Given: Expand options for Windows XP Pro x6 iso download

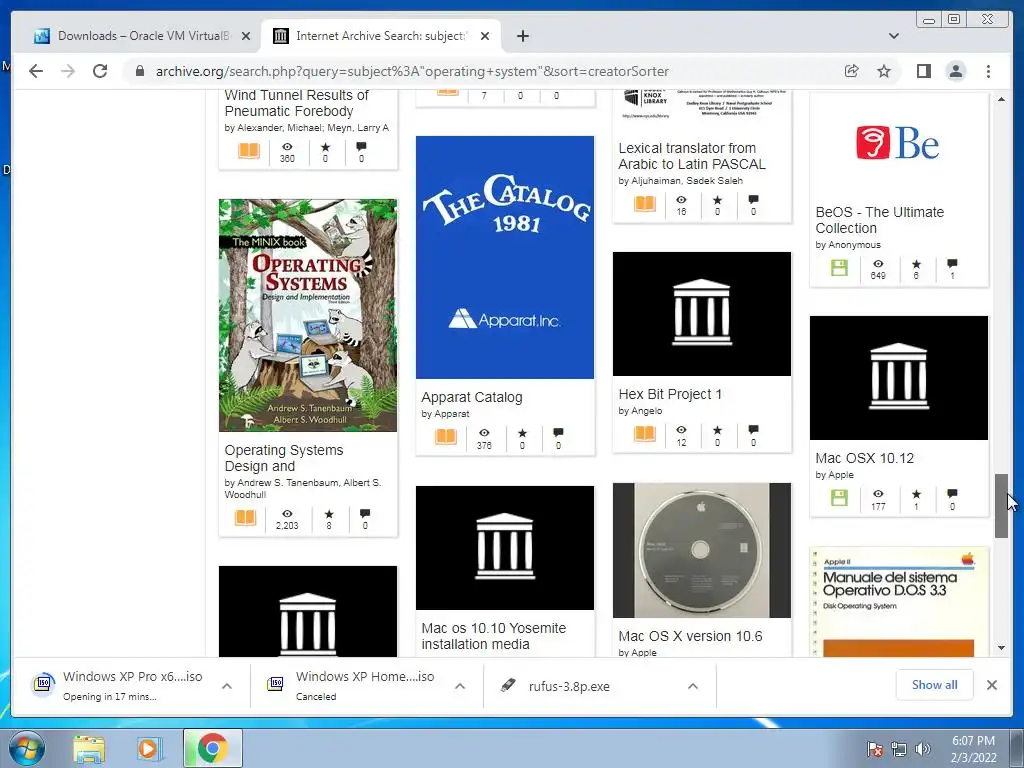Looking at the screenshot, I should tap(227, 686).
